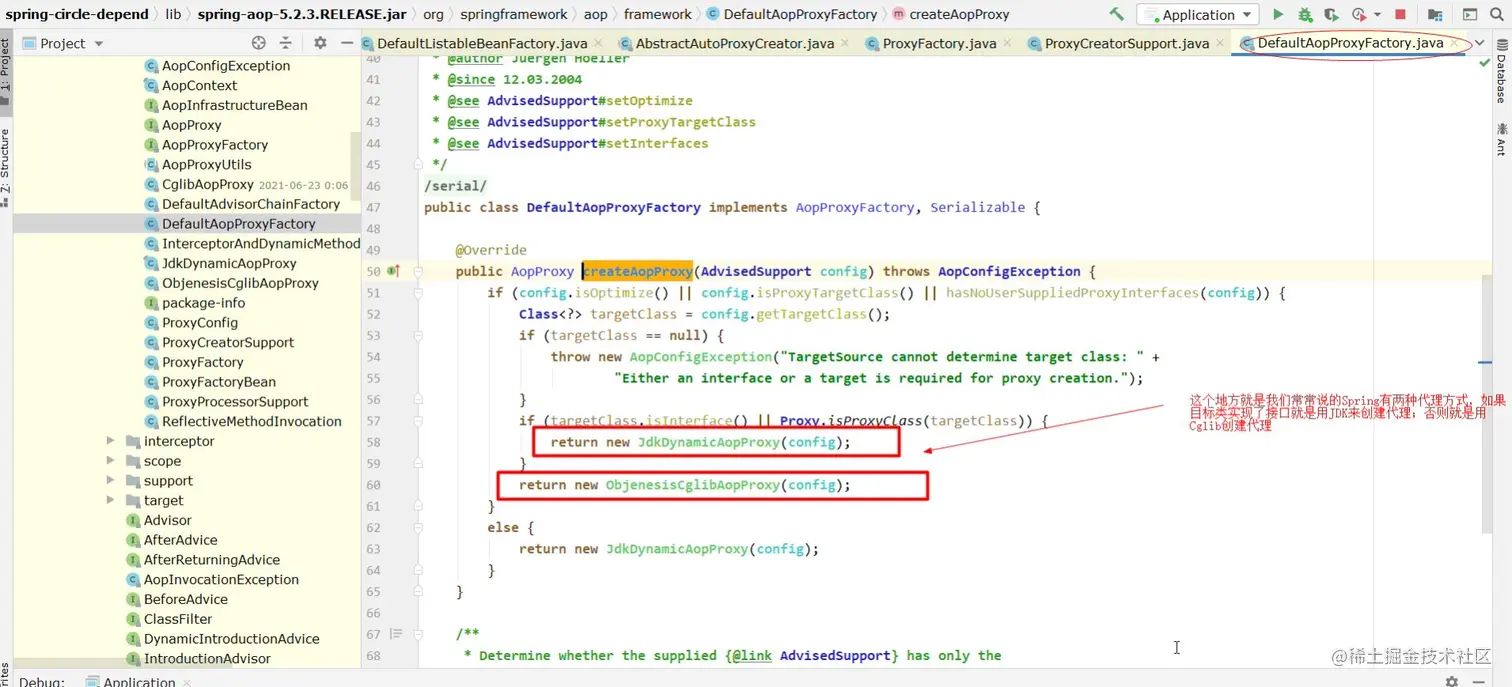Open the Application tab in Debug panel
The height and width of the screenshot is (687, 1512).
[138, 682]
